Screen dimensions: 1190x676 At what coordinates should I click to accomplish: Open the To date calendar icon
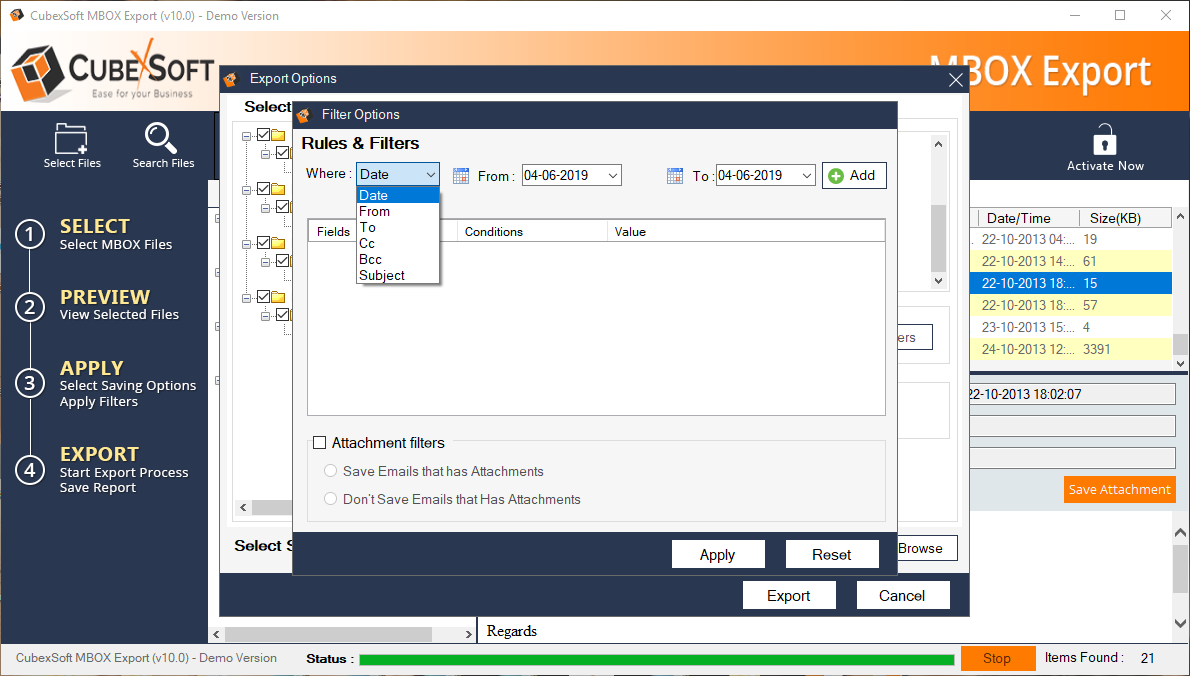coord(675,176)
